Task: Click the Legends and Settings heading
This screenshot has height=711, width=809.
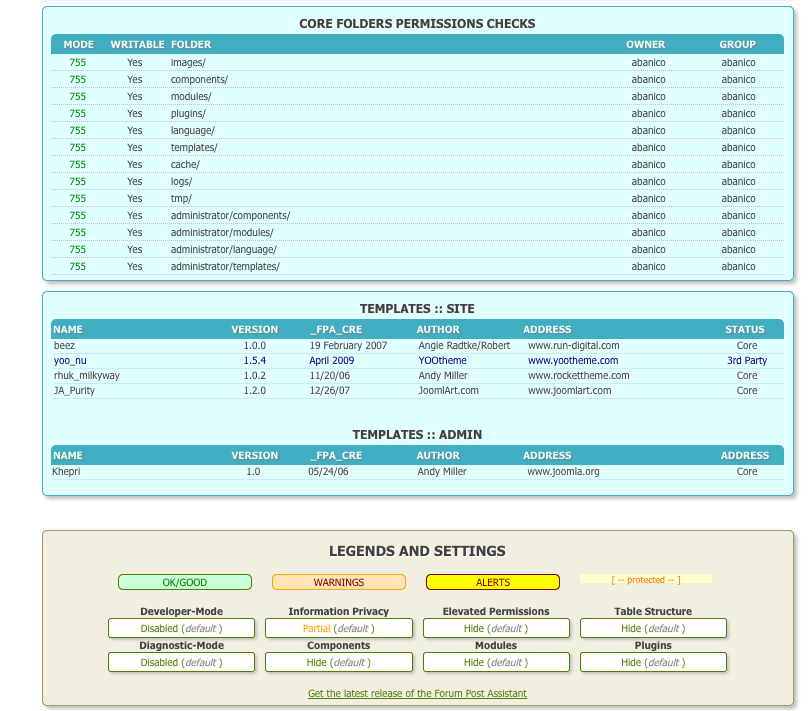Action: point(417,551)
